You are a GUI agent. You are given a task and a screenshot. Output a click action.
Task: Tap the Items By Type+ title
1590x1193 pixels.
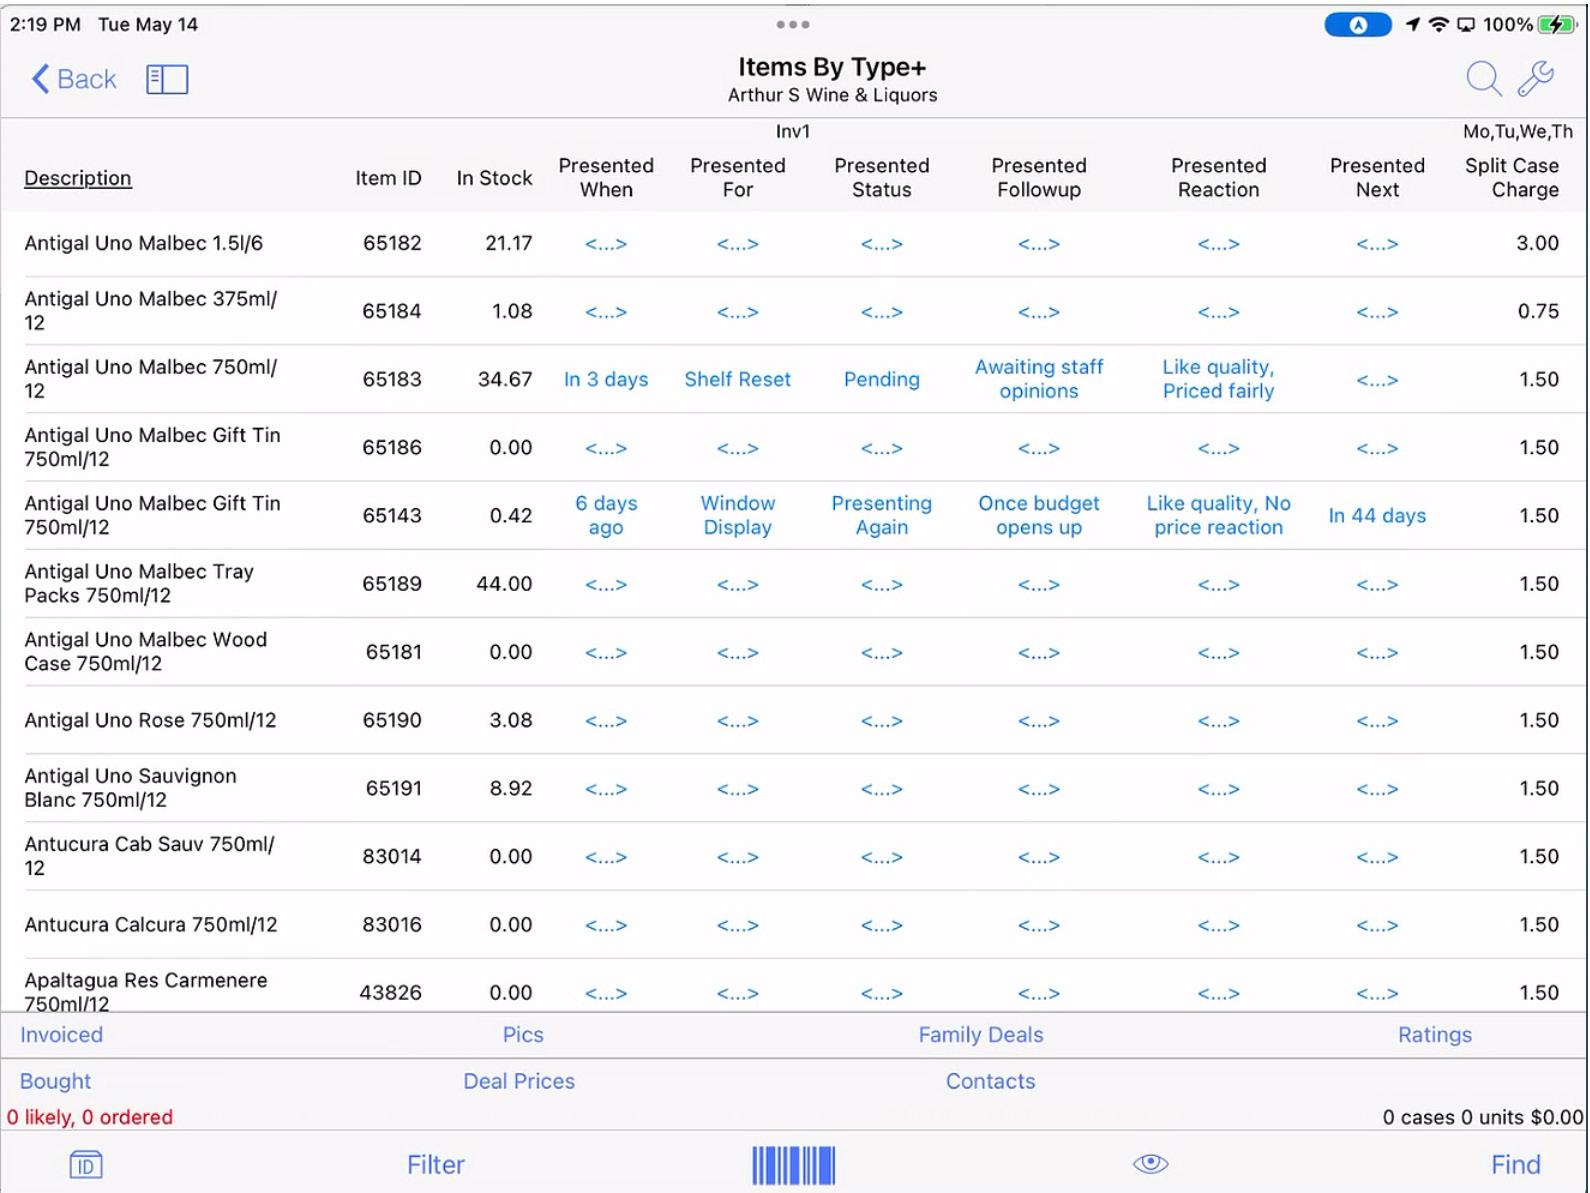coord(832,67)
